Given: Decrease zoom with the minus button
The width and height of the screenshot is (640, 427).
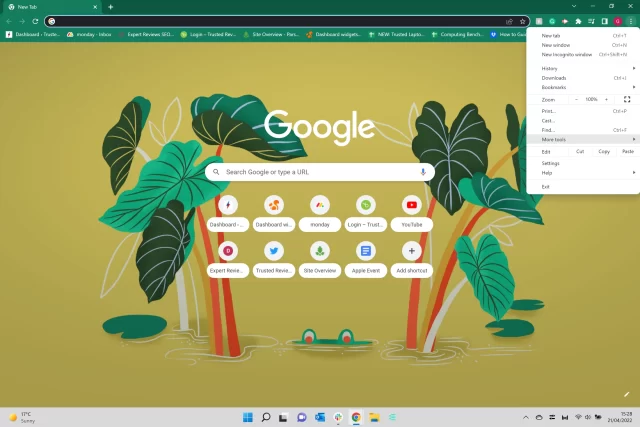Looking at the screenshot, I should [576, 99].
